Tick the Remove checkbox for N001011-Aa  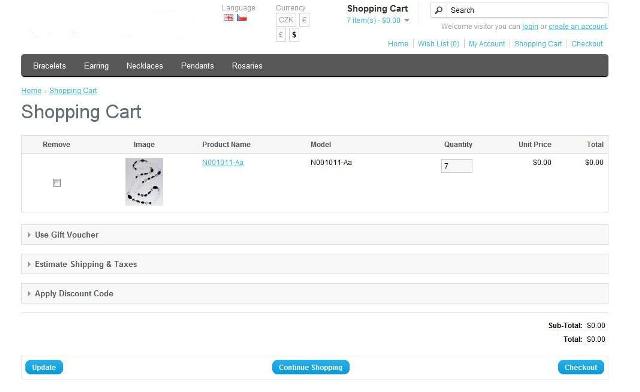click(x=57, y=183)
